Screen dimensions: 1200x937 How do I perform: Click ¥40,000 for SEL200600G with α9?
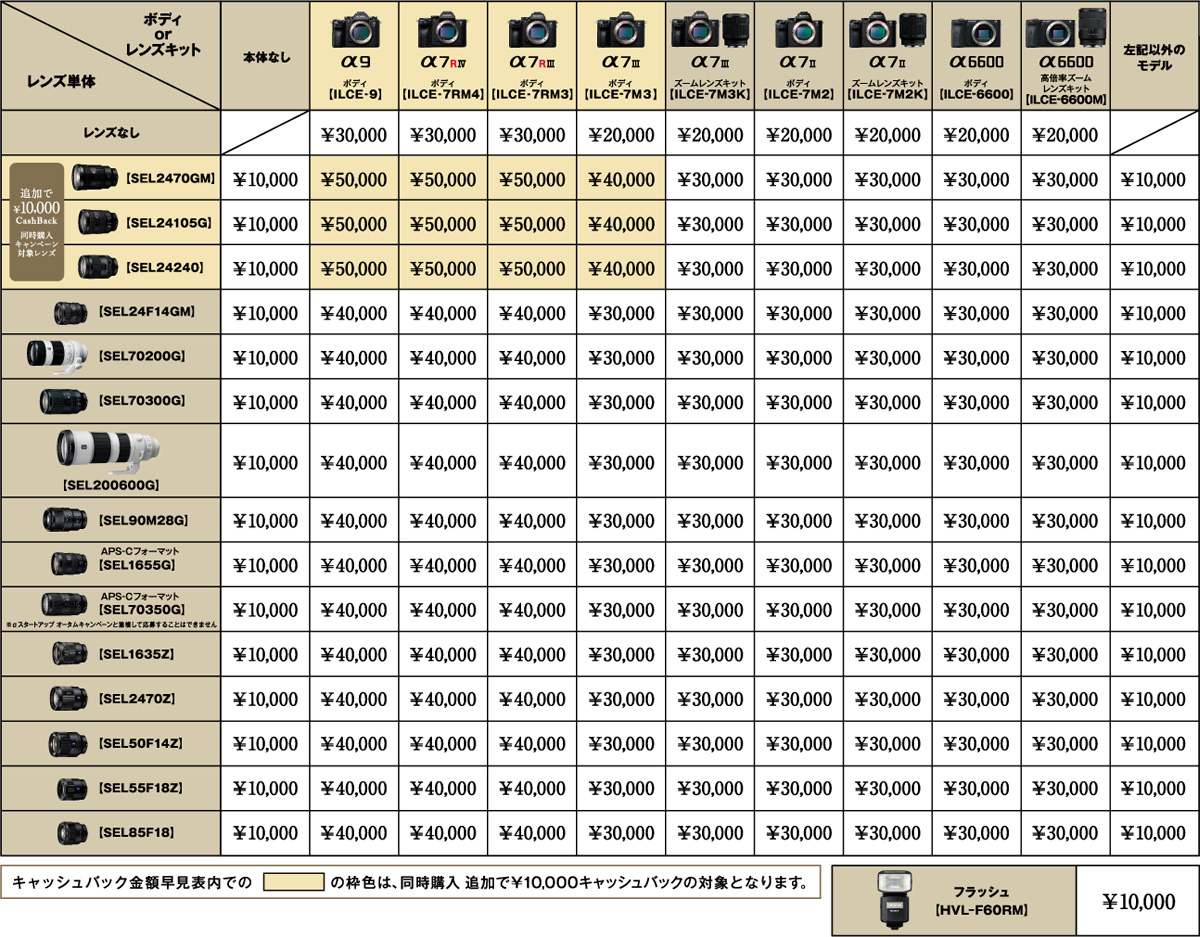click(354, 464)
